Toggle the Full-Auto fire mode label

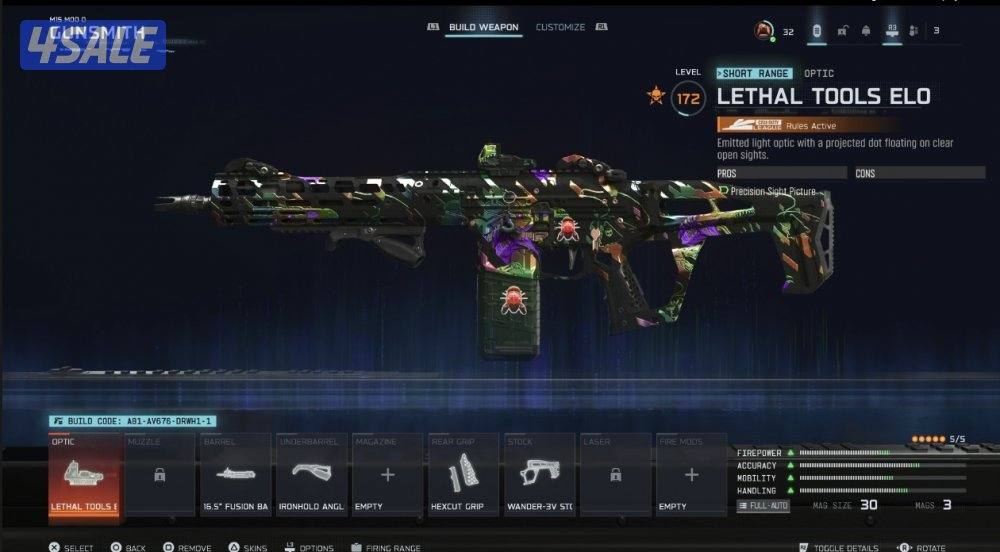click(763, 505)
